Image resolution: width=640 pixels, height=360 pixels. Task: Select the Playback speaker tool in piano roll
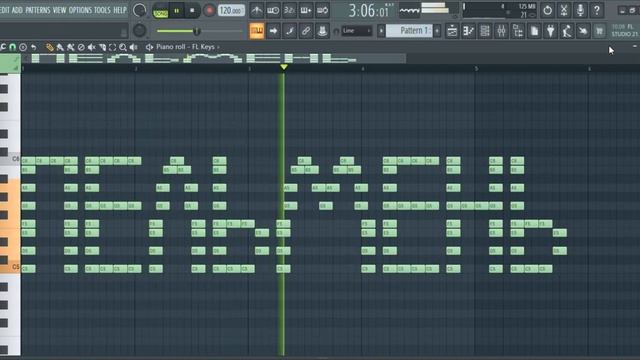[133, 47]
